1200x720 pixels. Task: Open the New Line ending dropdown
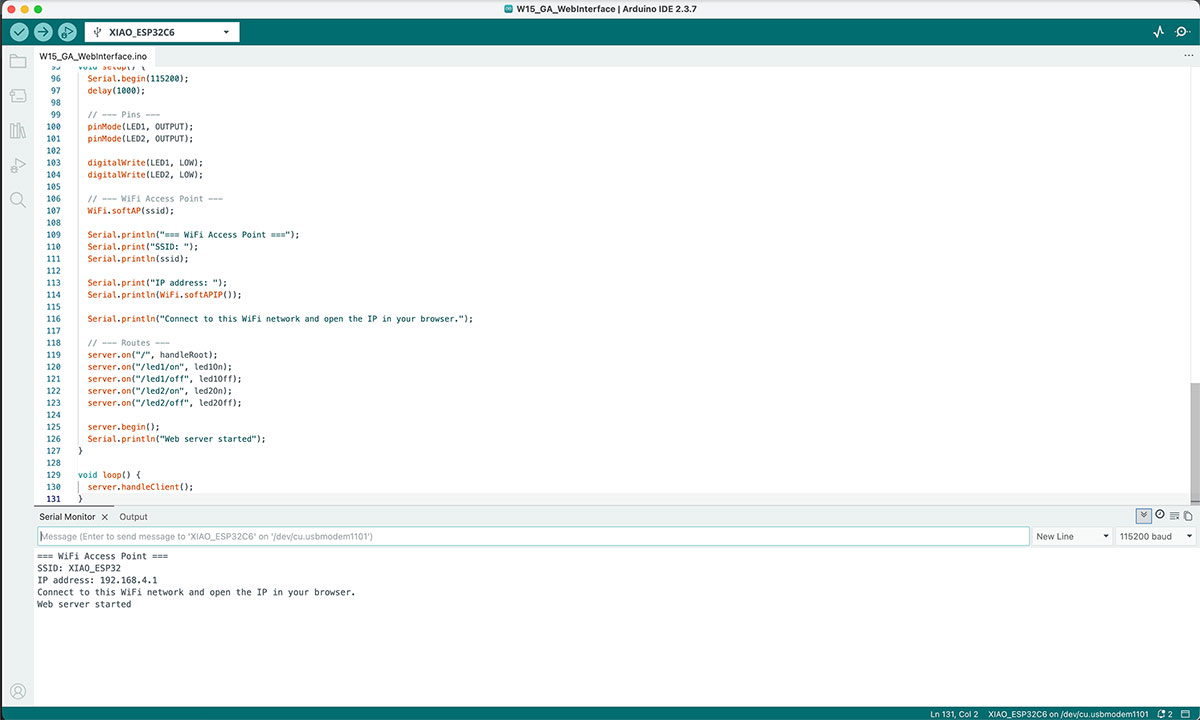[x=1072, y=537]
